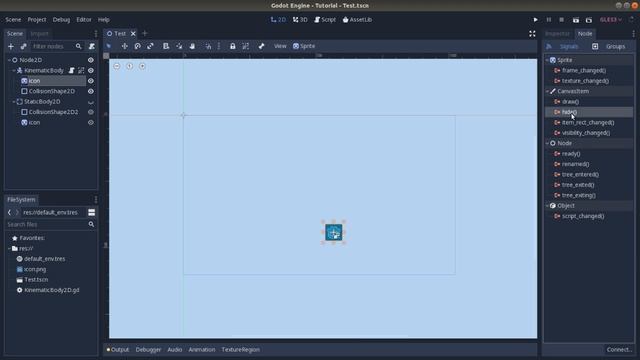Toggle visibility of CollisionShape2D

[91, 91]
